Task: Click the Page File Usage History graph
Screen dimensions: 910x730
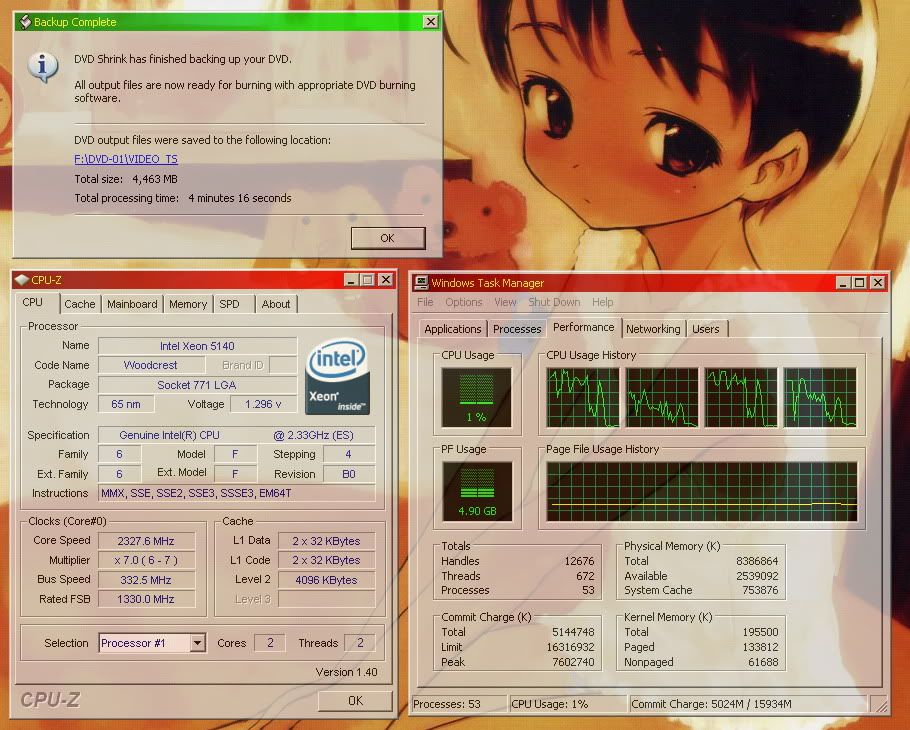Action: (701, 493)
